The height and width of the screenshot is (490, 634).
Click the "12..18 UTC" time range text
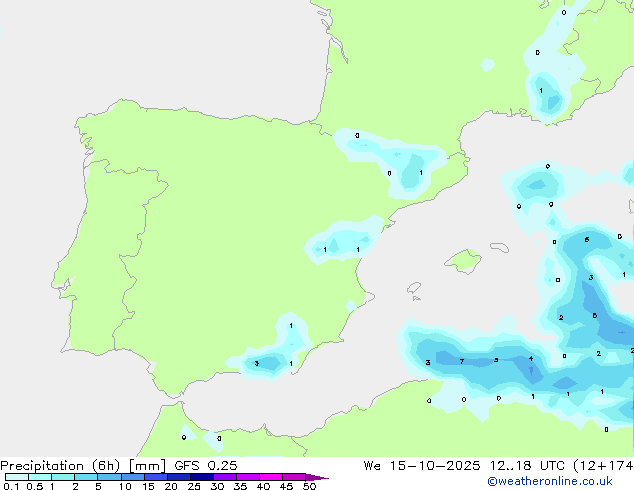coord(527,466)
